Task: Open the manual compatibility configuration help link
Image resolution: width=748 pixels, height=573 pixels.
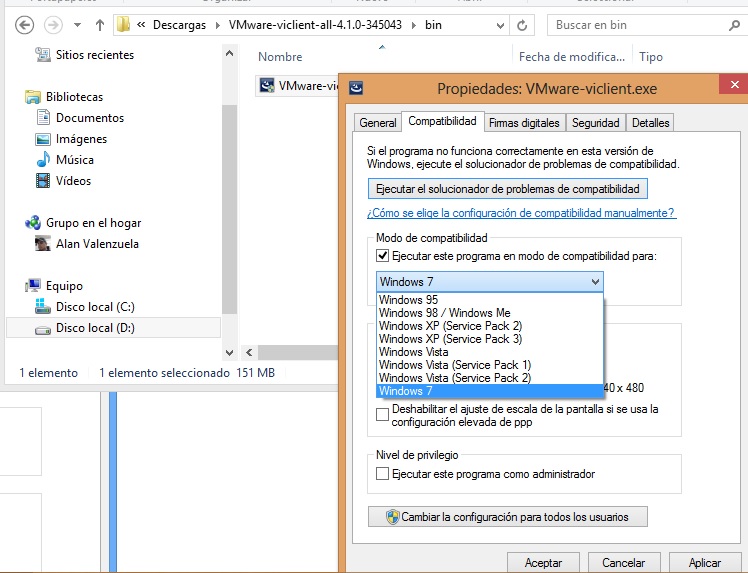Action: tap(521, 213)
